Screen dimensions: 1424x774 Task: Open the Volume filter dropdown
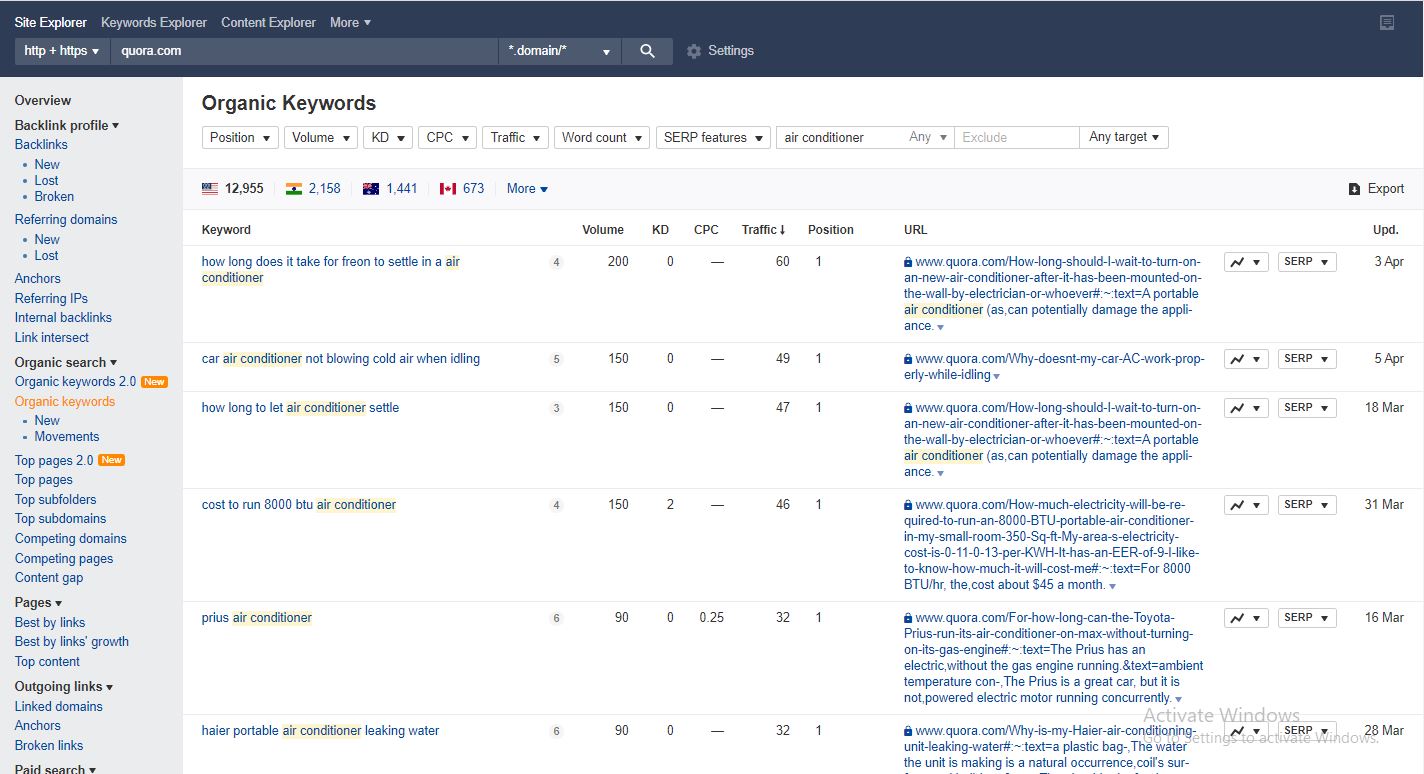321,138
